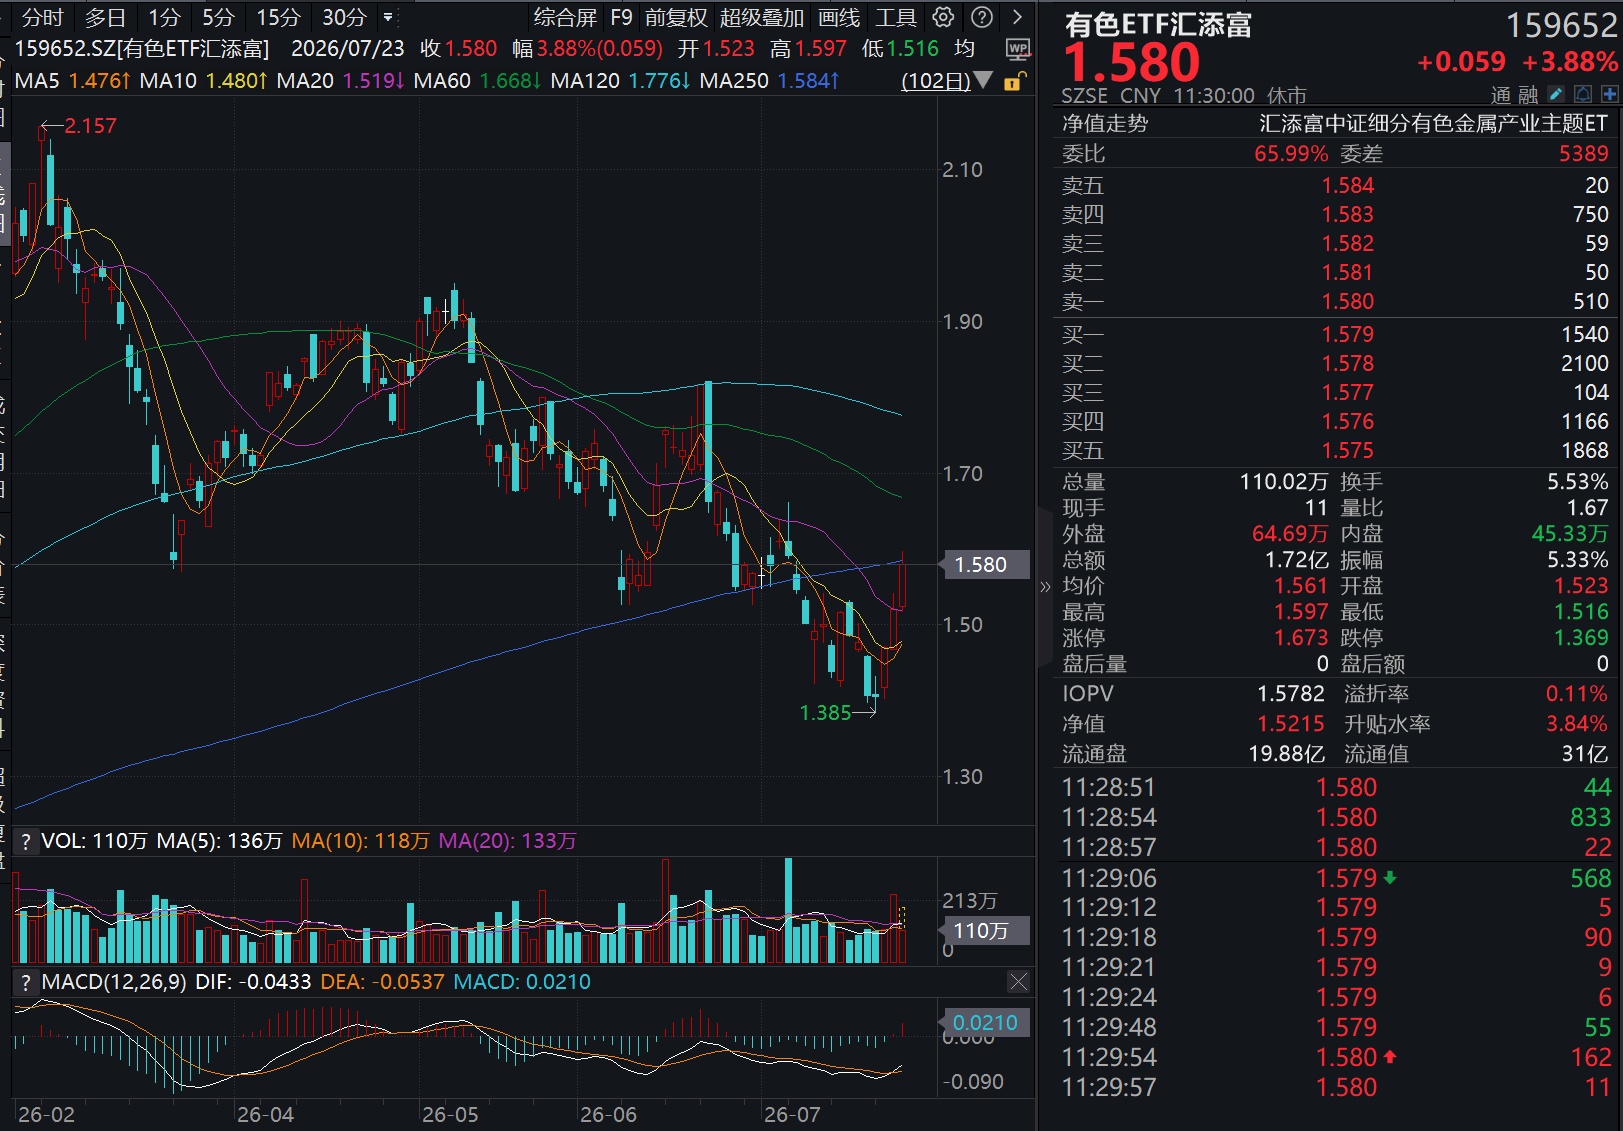Add stock to watchlist plus icon
The height and width of the screenshot is (1131, 1623).
(x=1609, y=94)
